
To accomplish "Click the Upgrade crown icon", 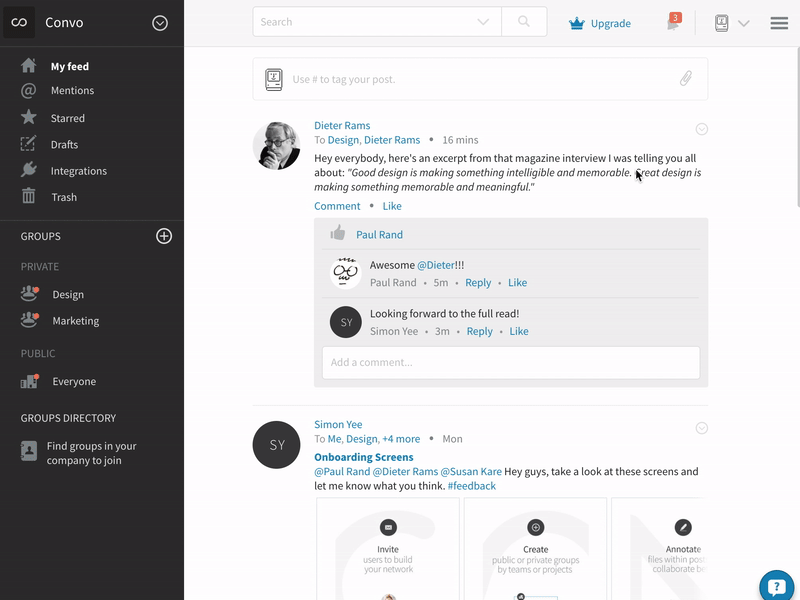I will pos(577,23).
